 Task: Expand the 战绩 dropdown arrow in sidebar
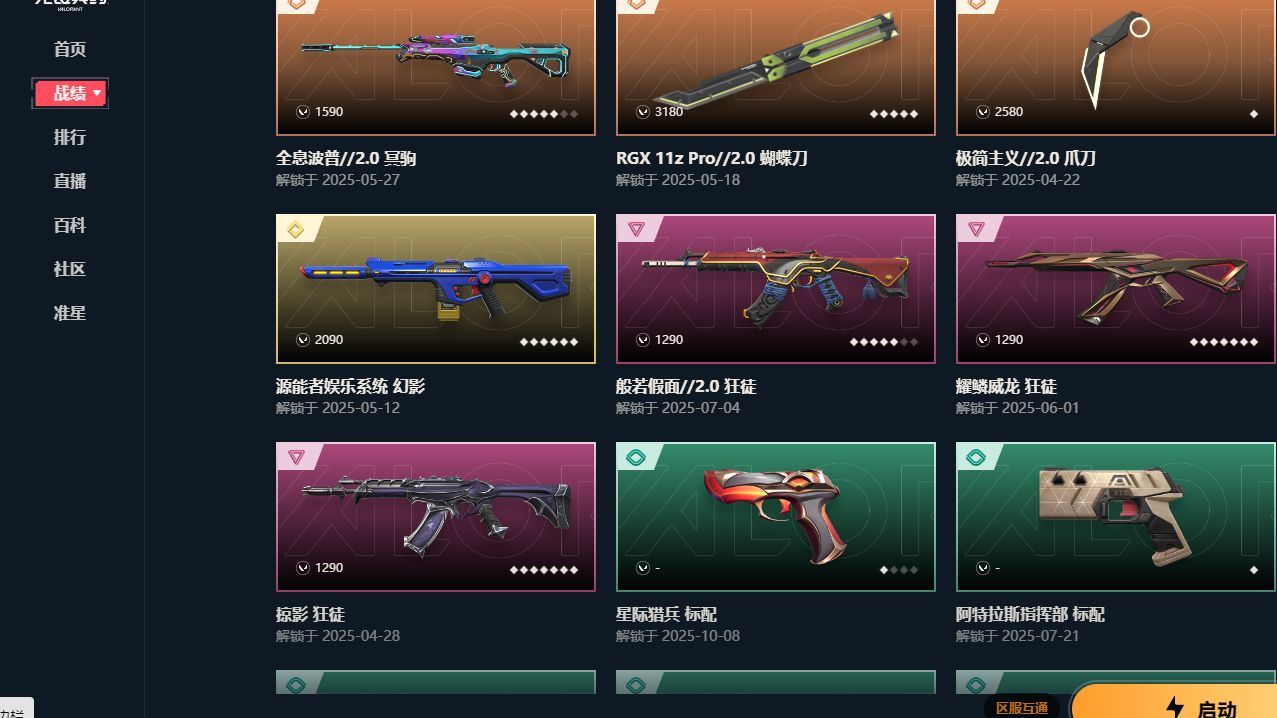(97, 93)
